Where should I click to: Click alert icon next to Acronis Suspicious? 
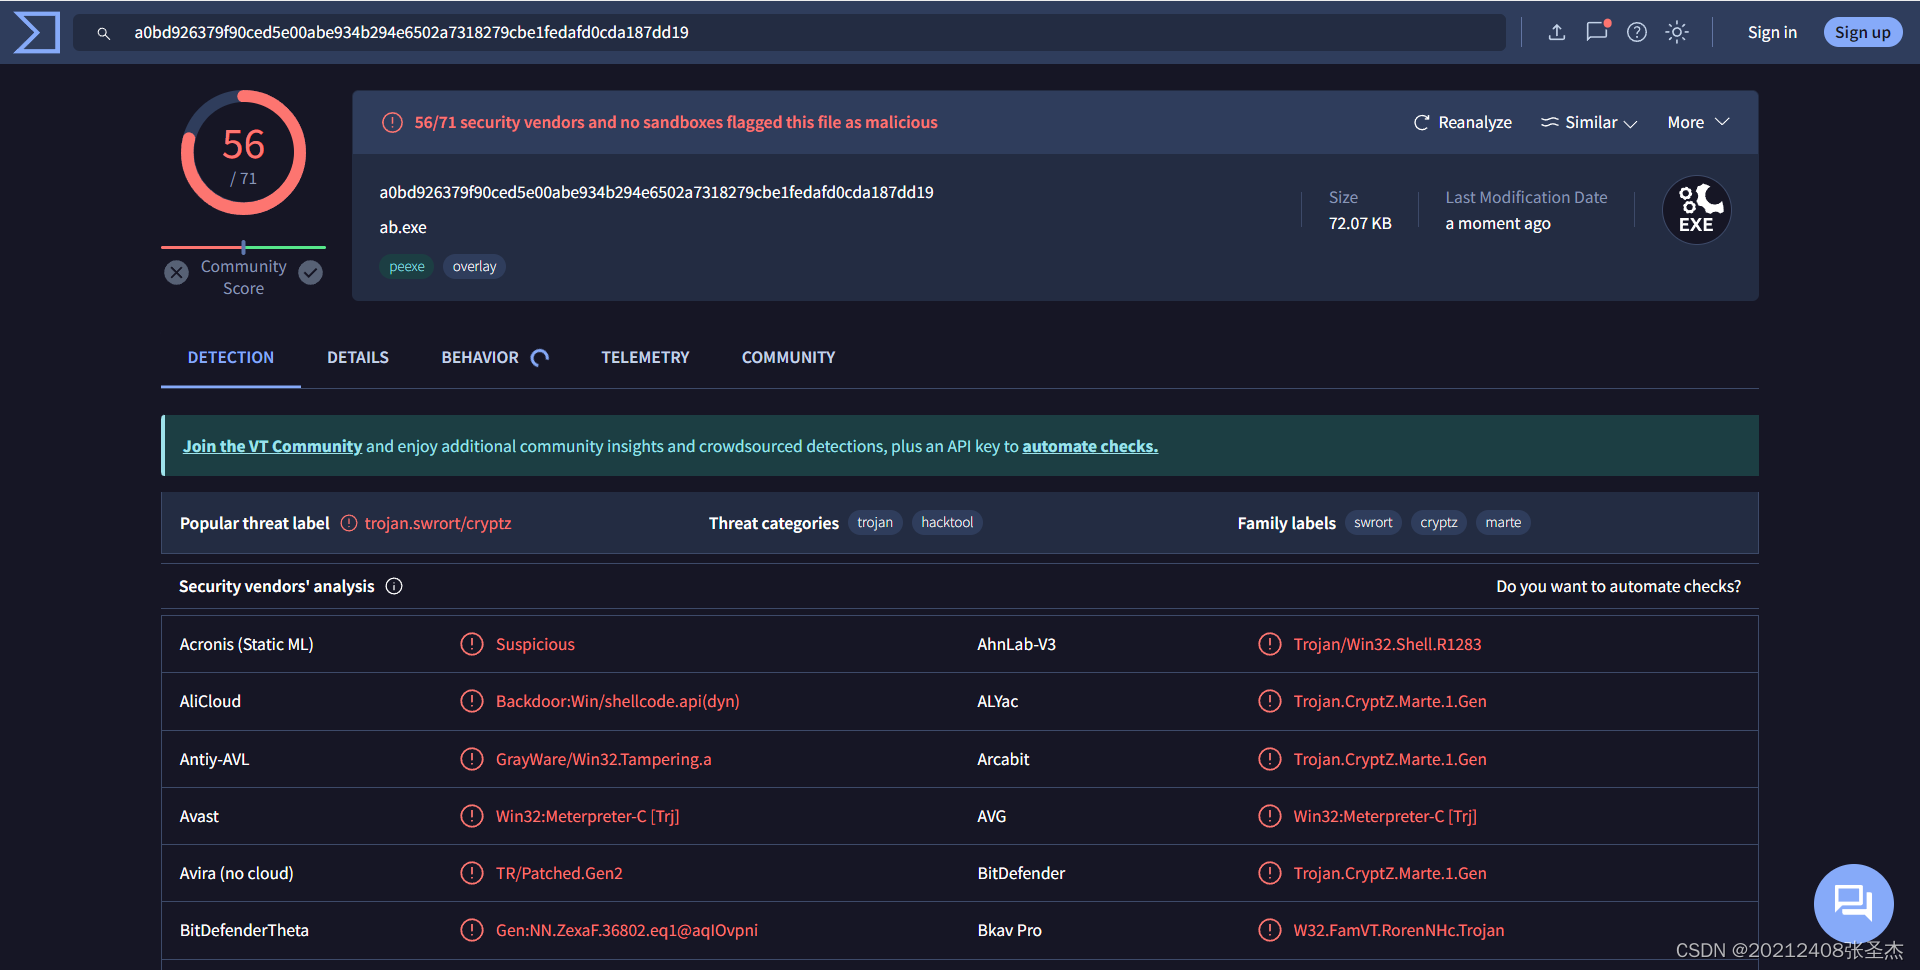pyautogui.click(x=472, y=644)
